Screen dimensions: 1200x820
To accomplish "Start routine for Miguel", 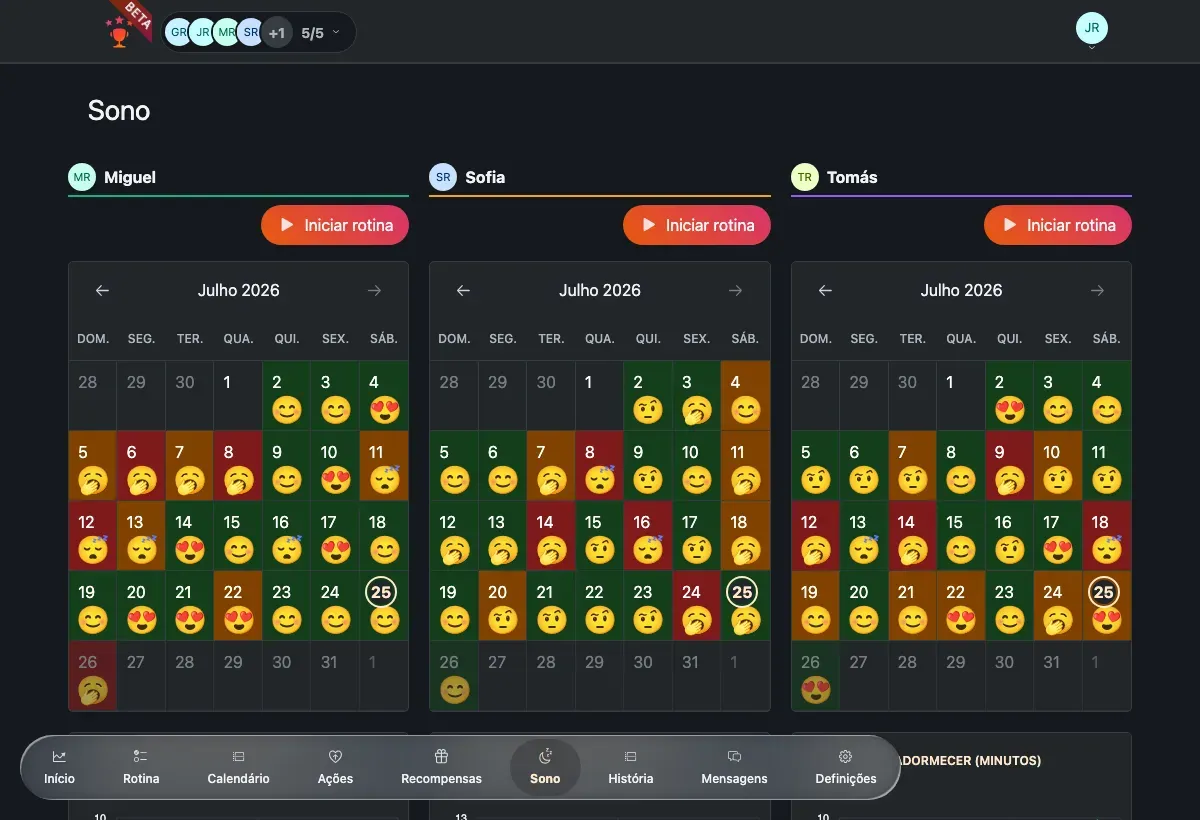I will coord(335,225).
